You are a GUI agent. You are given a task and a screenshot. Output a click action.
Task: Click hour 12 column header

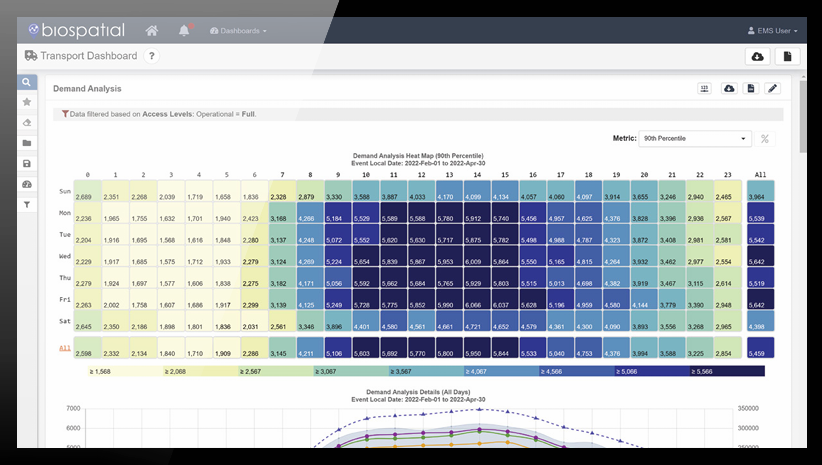coord(421,175)
